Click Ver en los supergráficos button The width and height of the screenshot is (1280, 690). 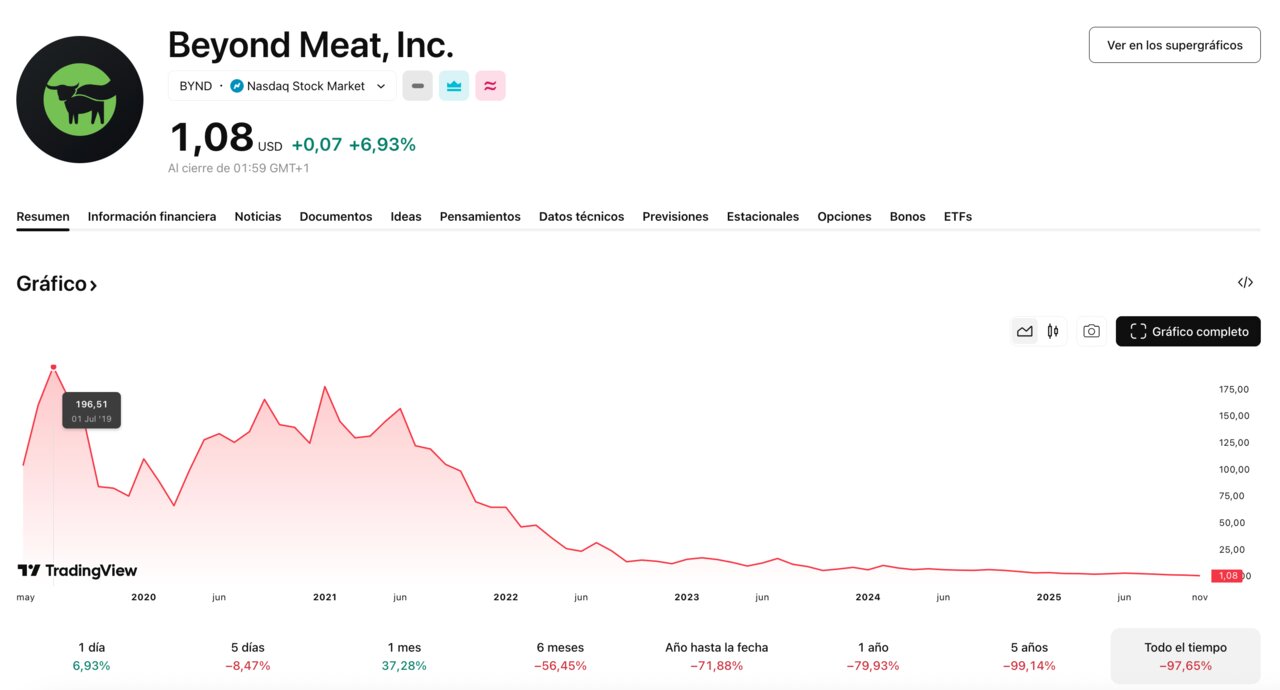coord(1174,45)
